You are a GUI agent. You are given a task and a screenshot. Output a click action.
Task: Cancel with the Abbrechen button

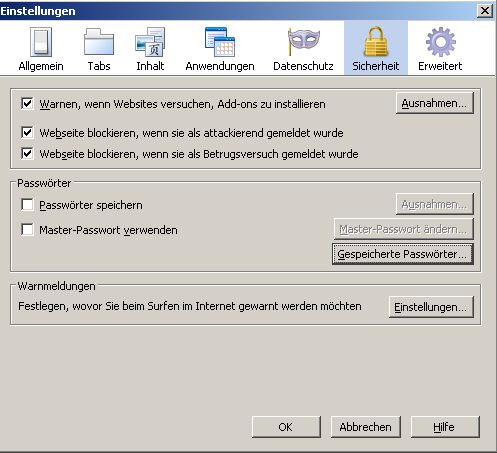click(x=366, y=427)
